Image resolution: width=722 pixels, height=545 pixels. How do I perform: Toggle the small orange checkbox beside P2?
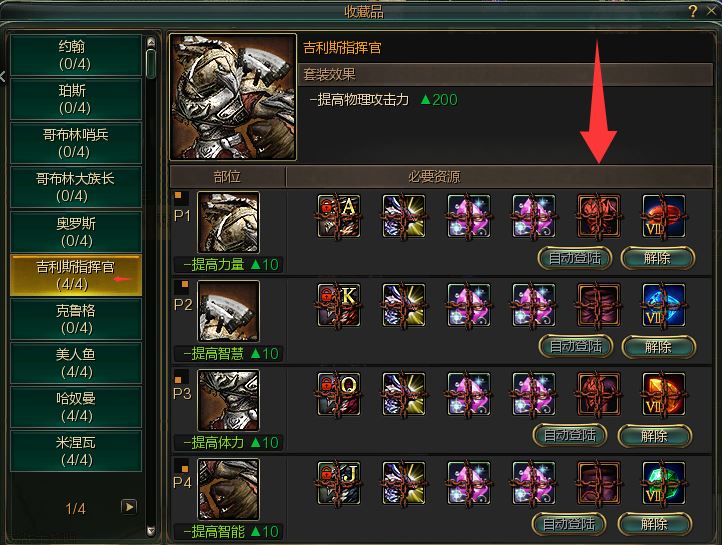185,284
